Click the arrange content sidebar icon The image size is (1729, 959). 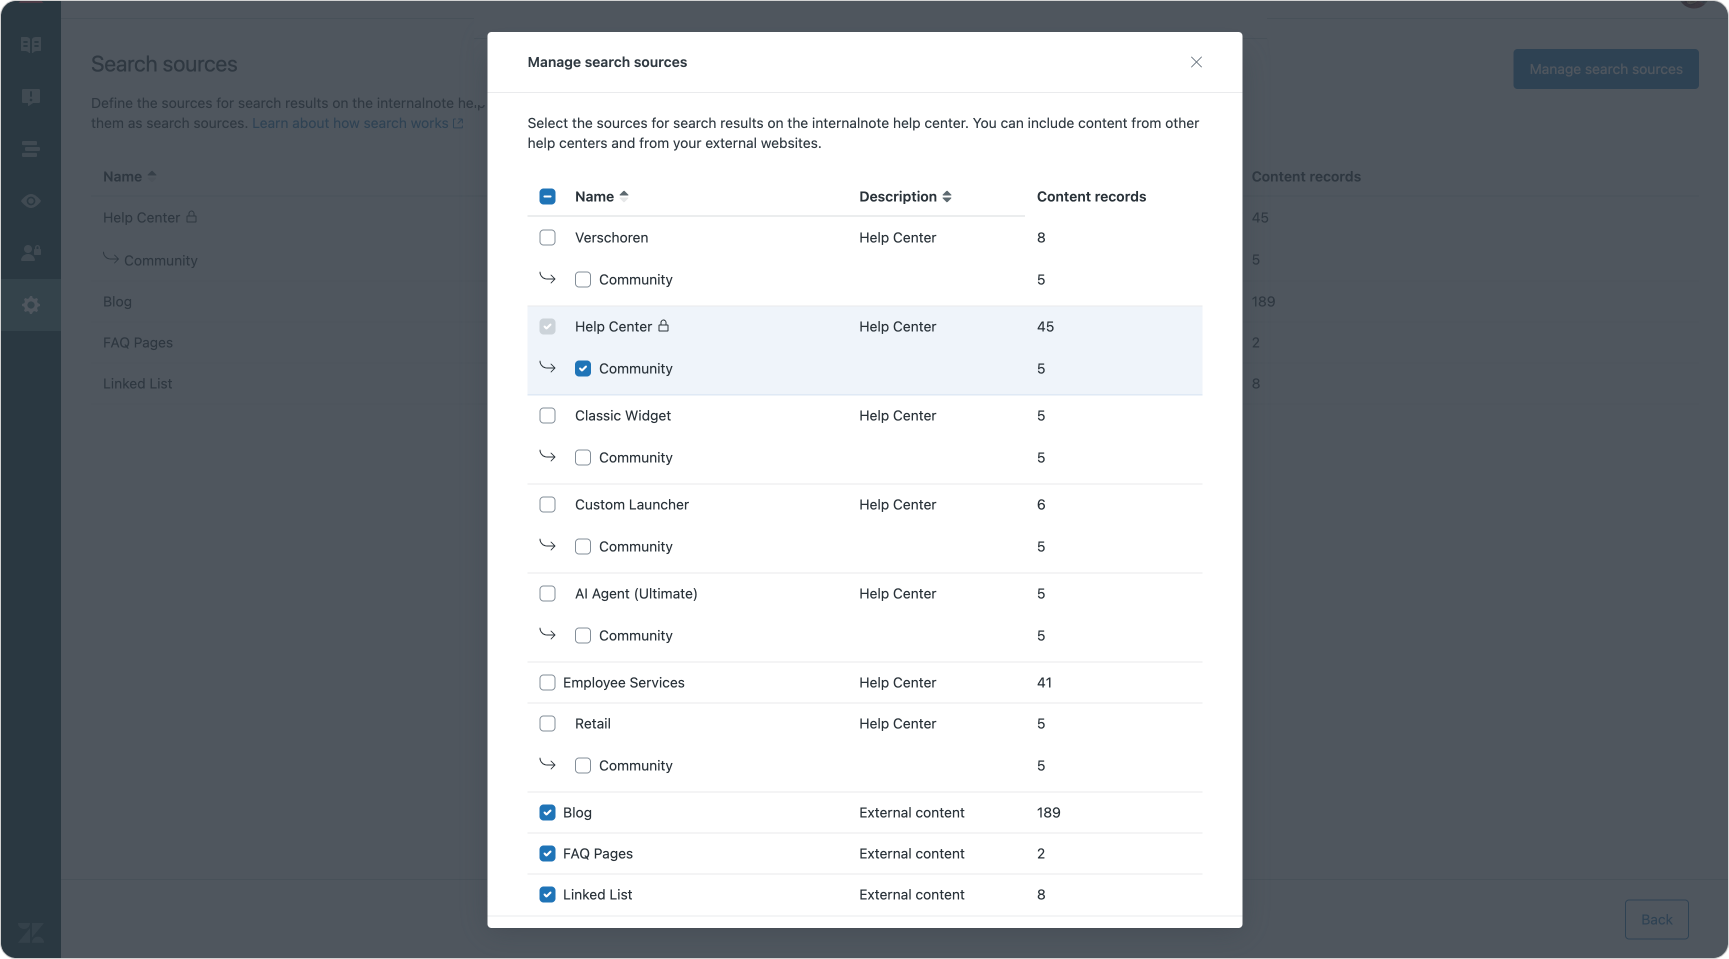(x=31, y=149)
